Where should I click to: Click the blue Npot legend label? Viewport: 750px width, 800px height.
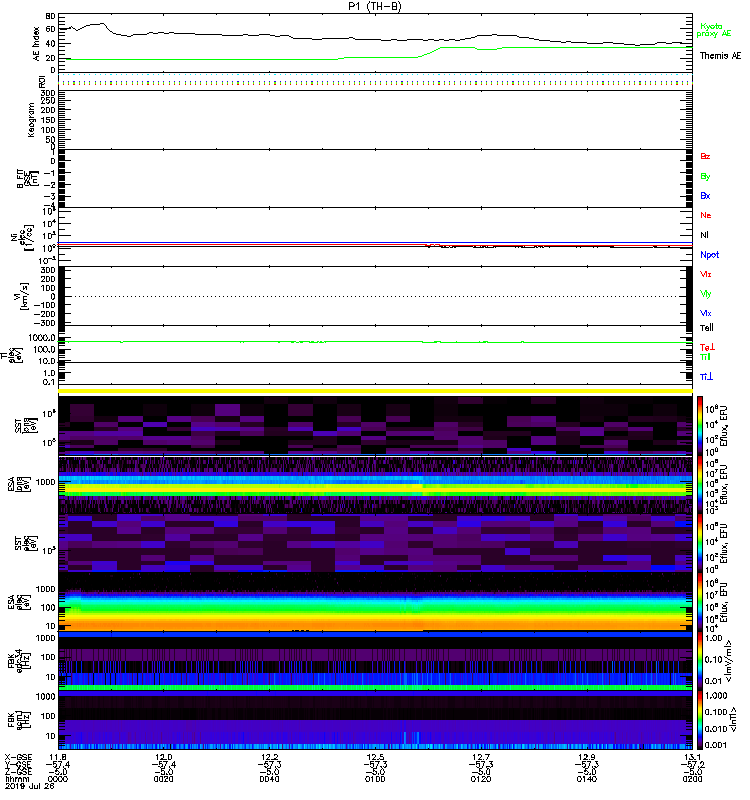click(x=710, y=255)
